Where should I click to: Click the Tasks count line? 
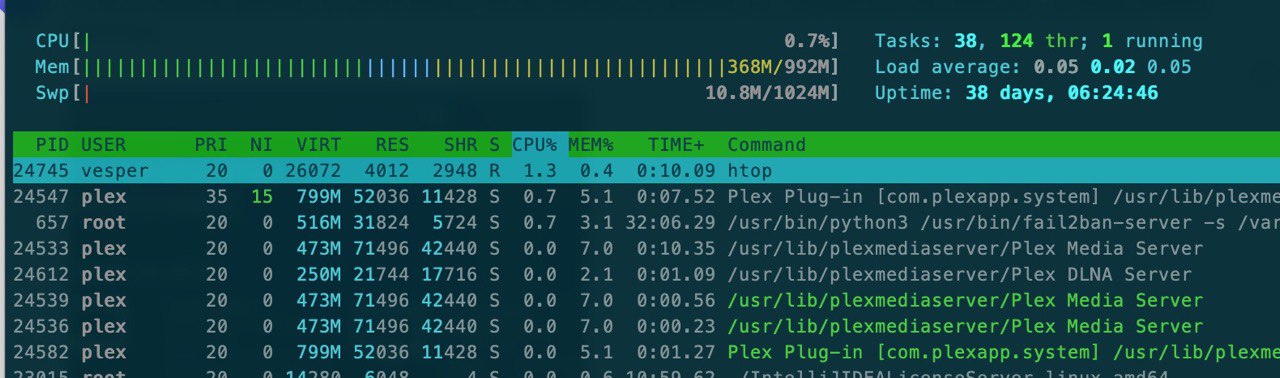(x=1038, y=41)
